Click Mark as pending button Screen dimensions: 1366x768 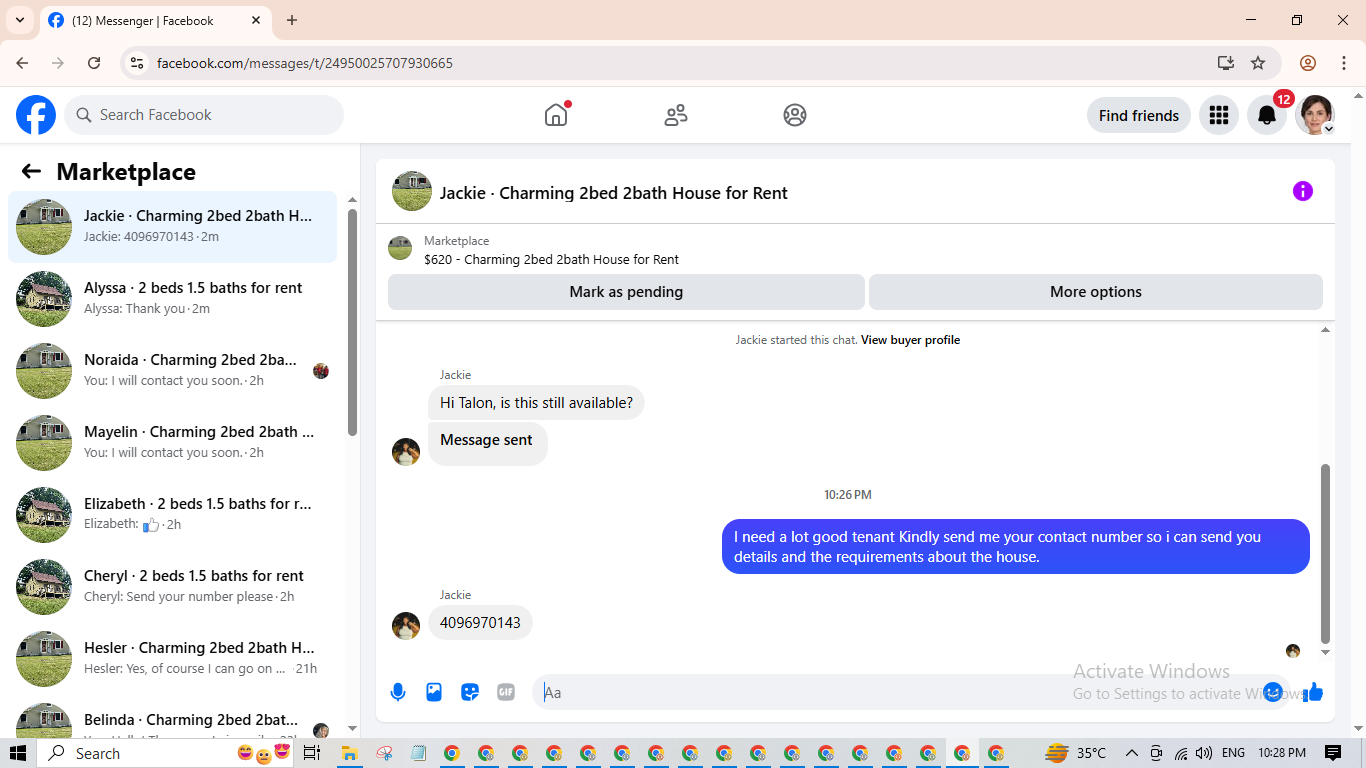click(626, 292)
